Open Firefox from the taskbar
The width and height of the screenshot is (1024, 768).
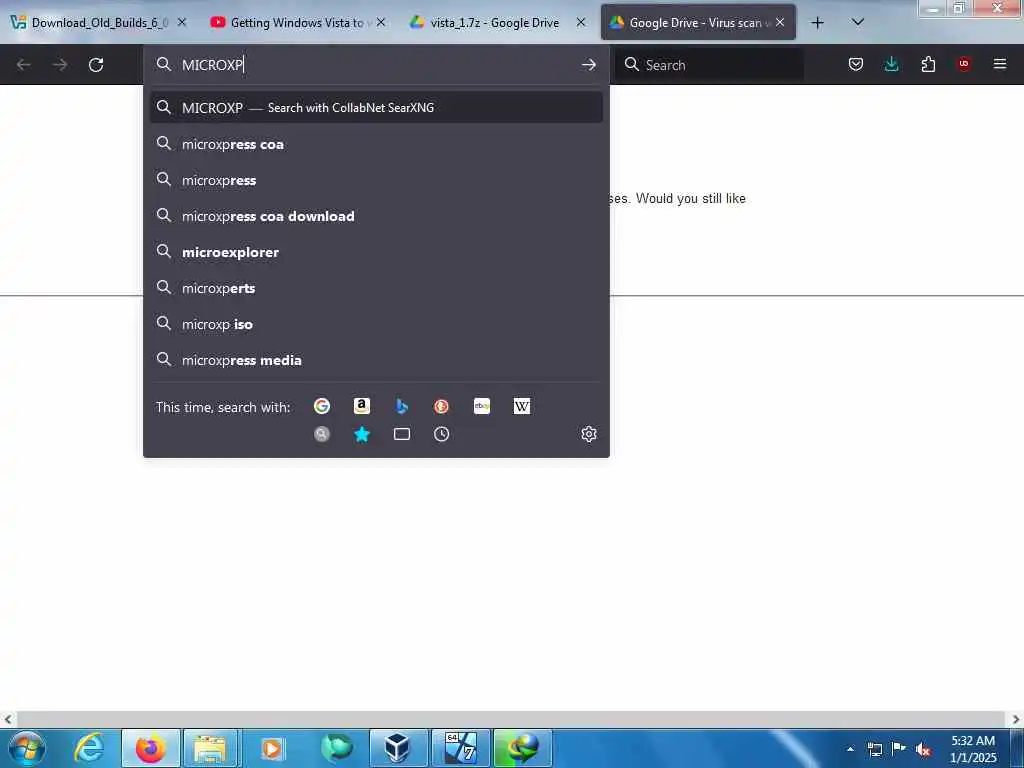[150, 748]
